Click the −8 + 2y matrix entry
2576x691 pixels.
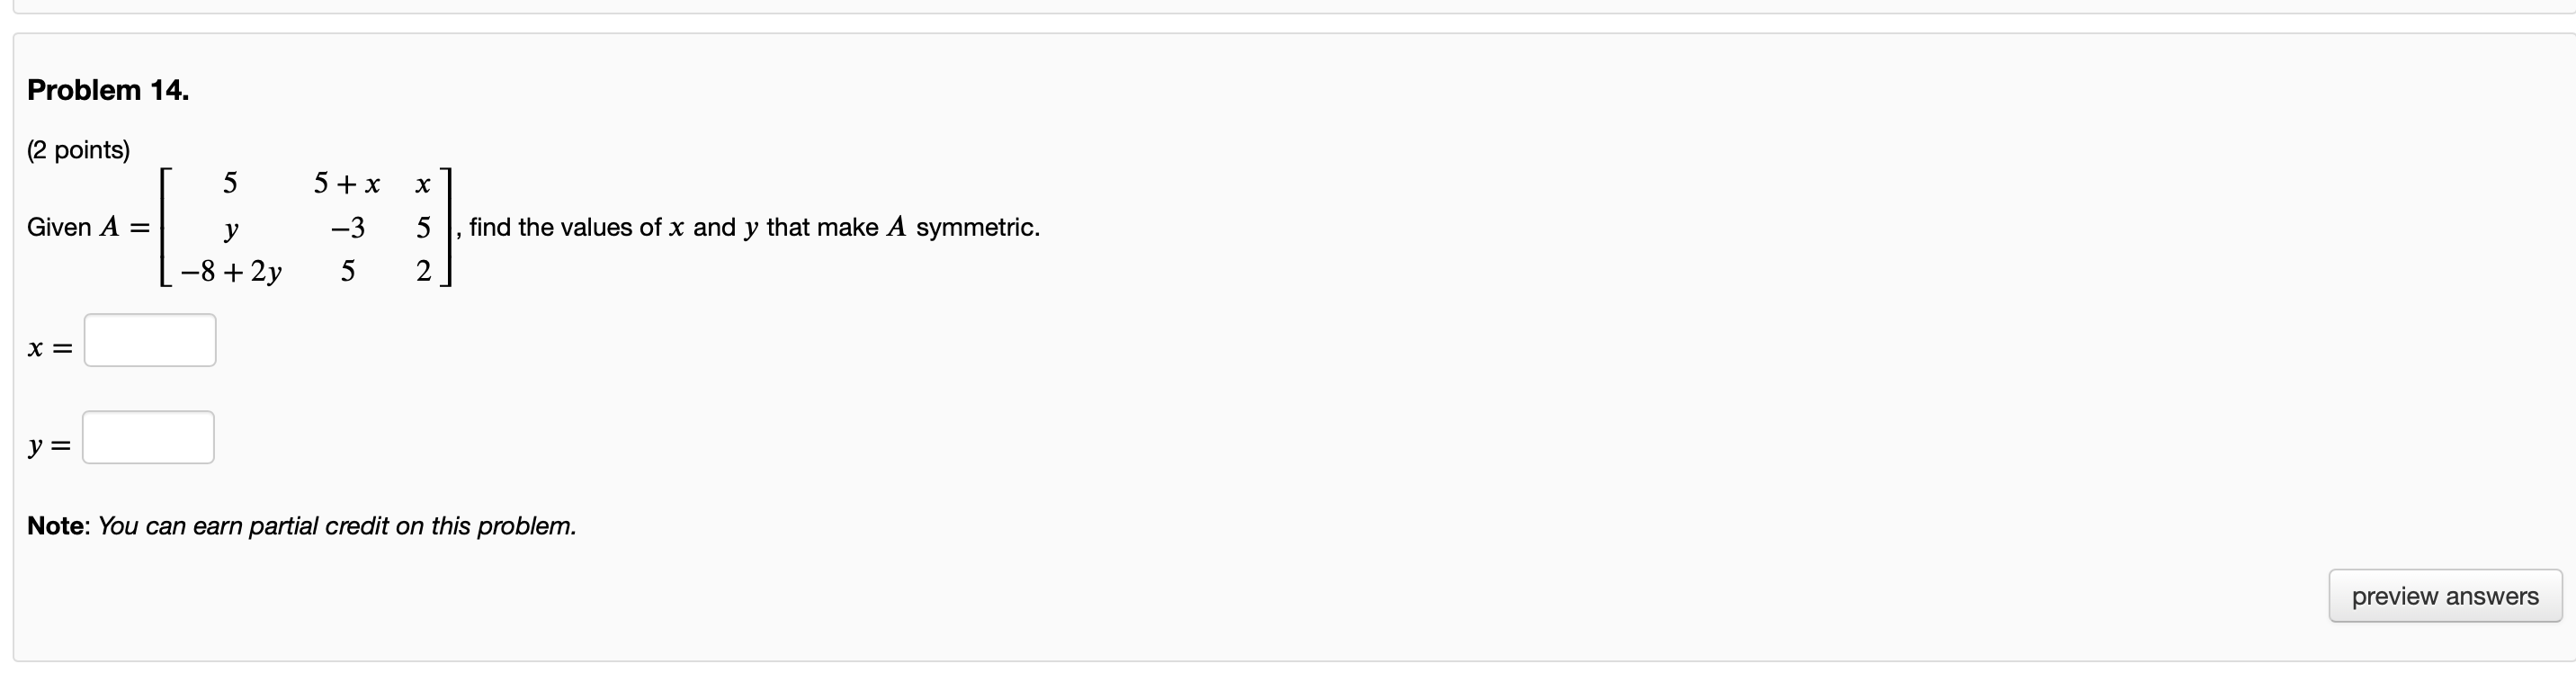[231, 272]
